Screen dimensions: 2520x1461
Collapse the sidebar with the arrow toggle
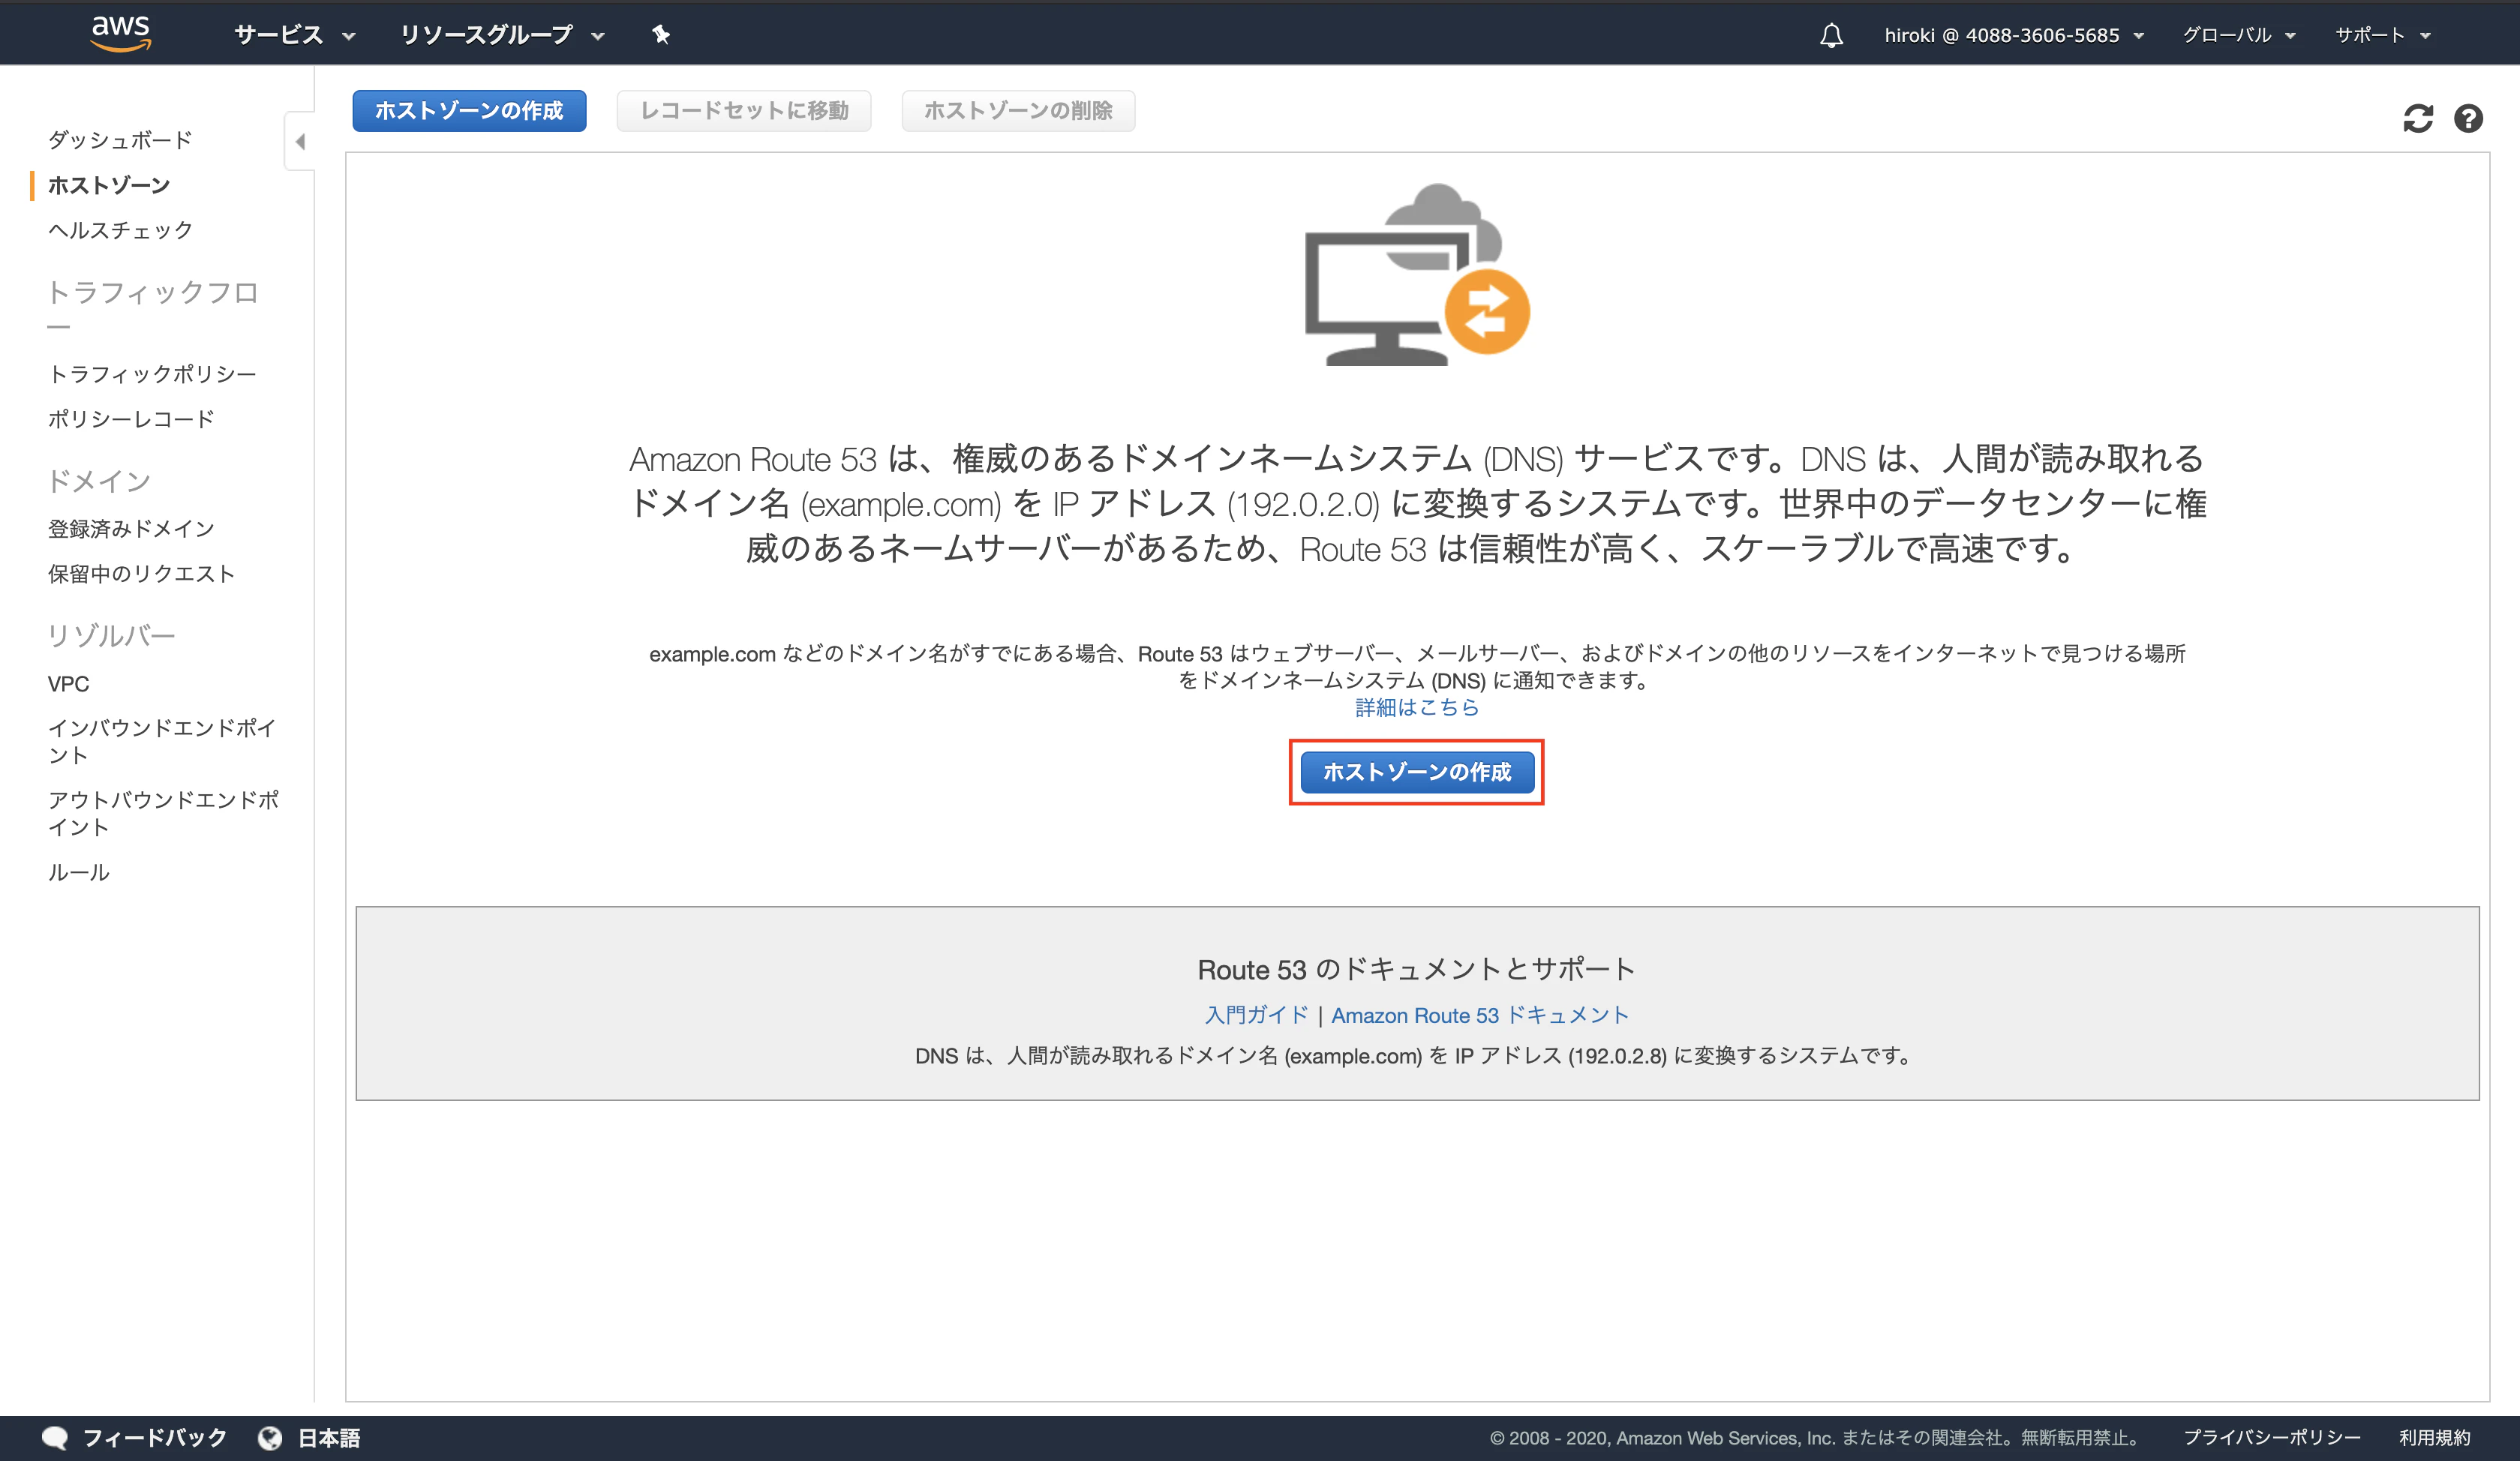point(299,142)
